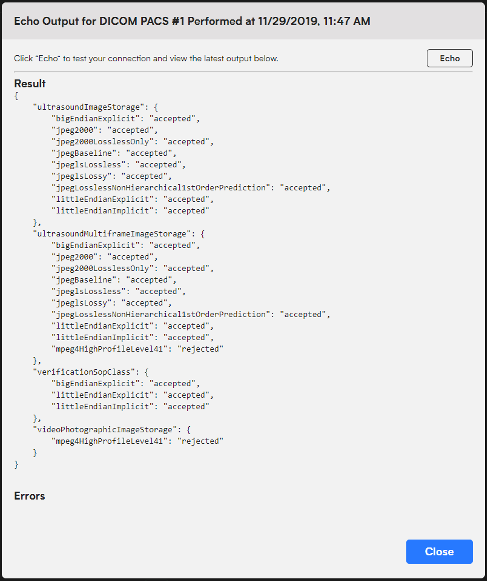The image size is (487, 581).
Task: Select the "verificationSopClass" key line
Action: click(x=91, y=372)
